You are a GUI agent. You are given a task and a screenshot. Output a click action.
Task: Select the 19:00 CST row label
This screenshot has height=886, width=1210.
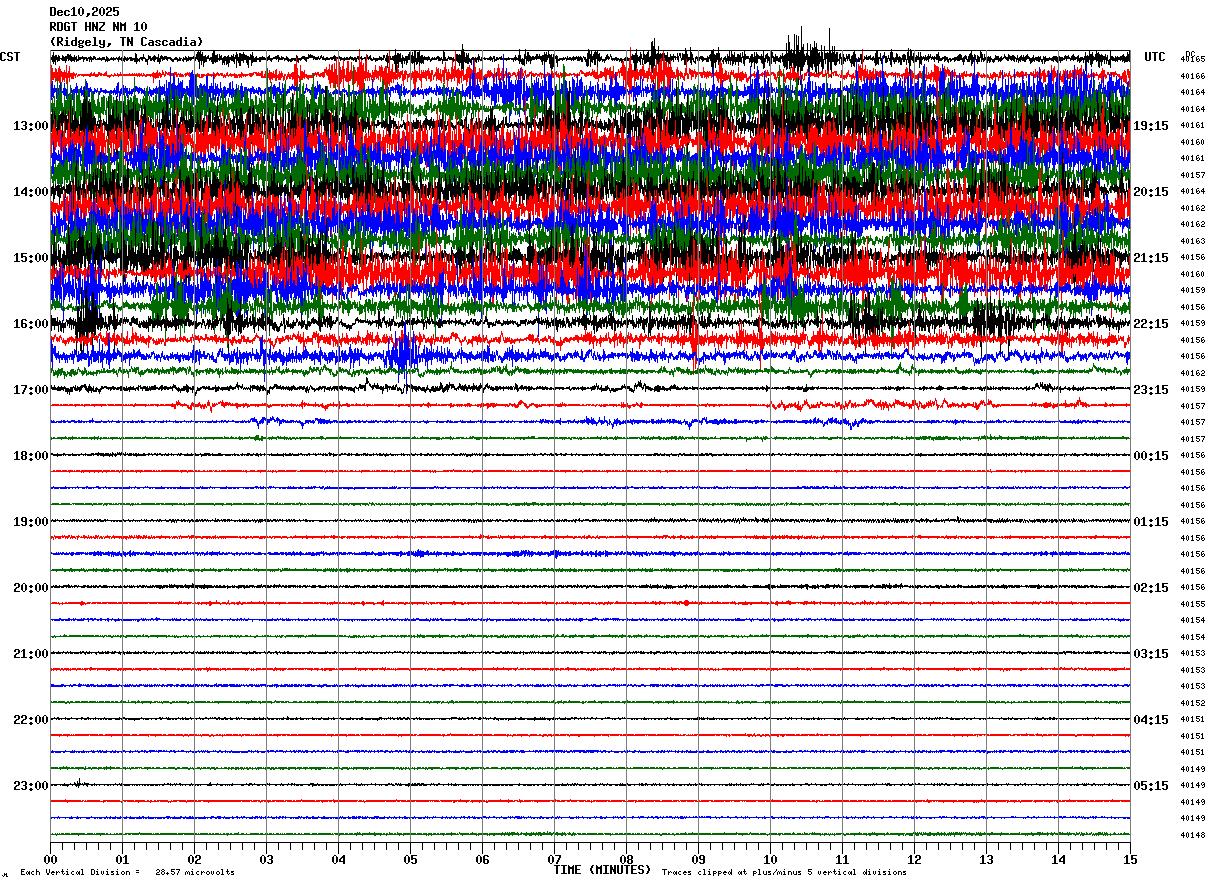(x=30, y=522)
